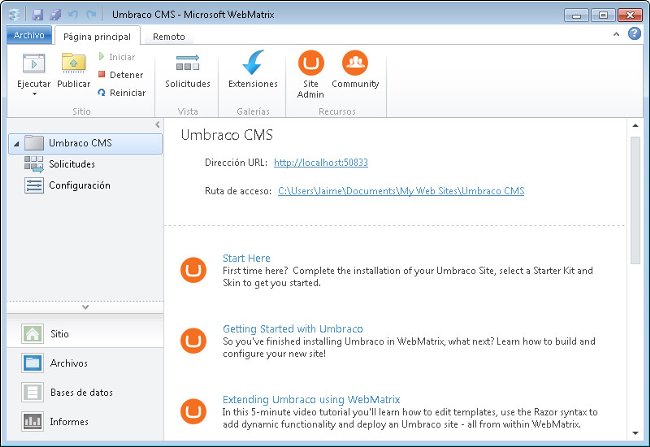Select Solicitudes in the site tree

72,164
